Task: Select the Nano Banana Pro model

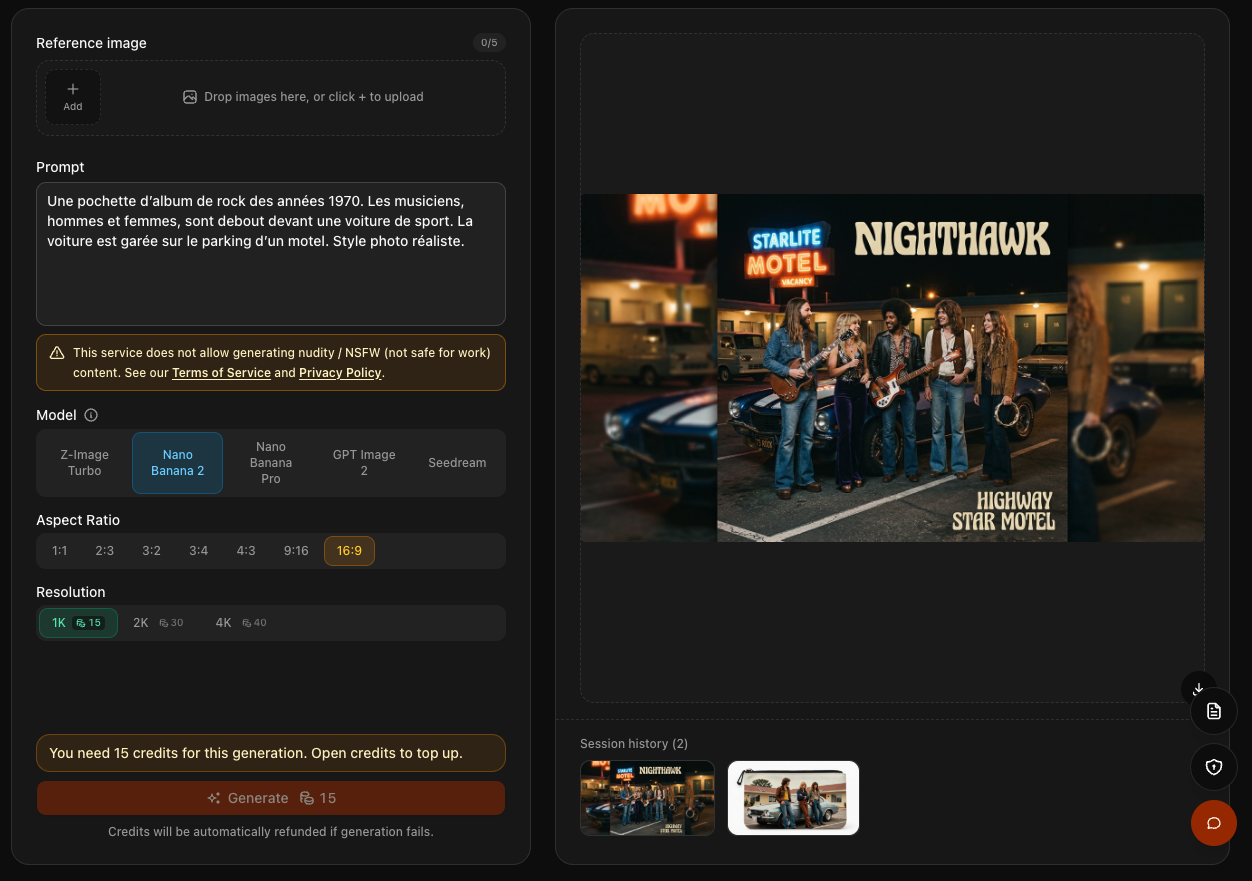Action: [271, 463]
